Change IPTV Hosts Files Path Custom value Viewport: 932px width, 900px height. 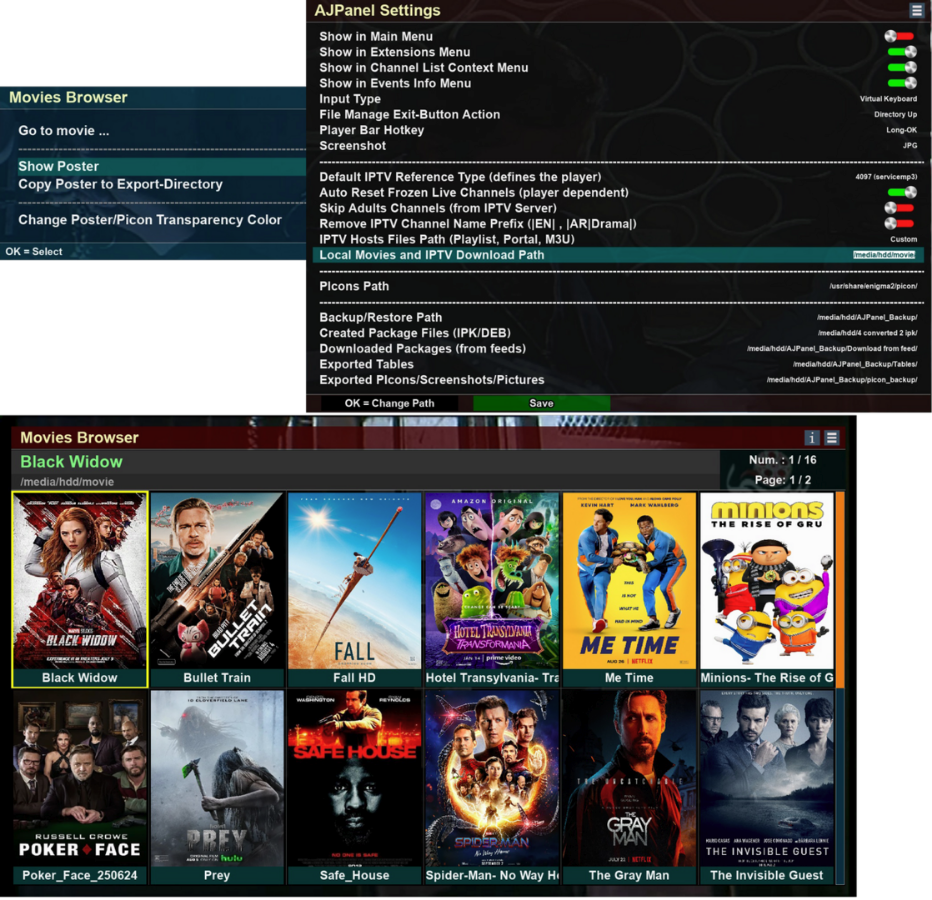click(903, 239)
